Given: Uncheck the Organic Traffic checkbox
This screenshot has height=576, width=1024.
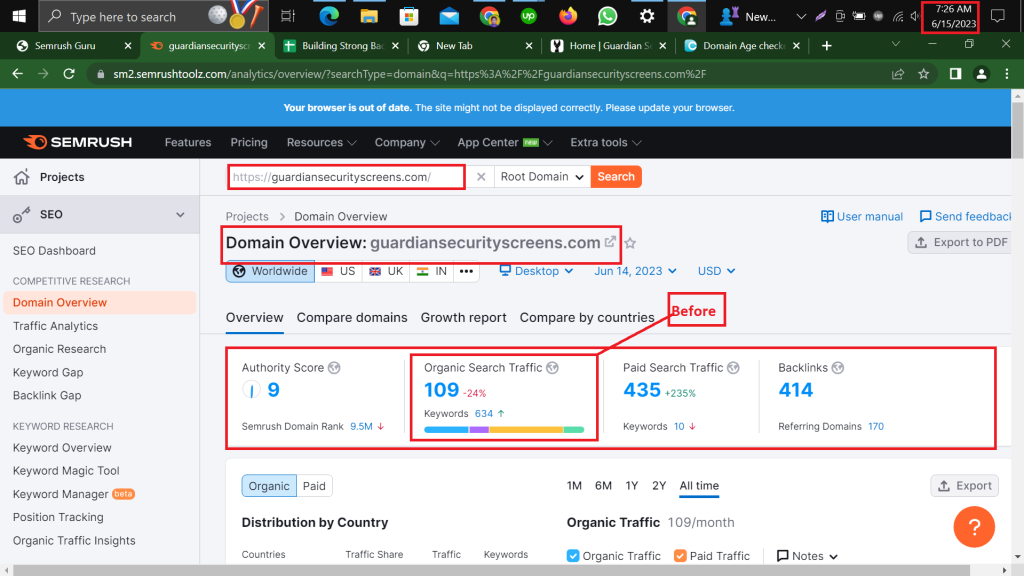Looking at the screenshot, I should point(573,556).
